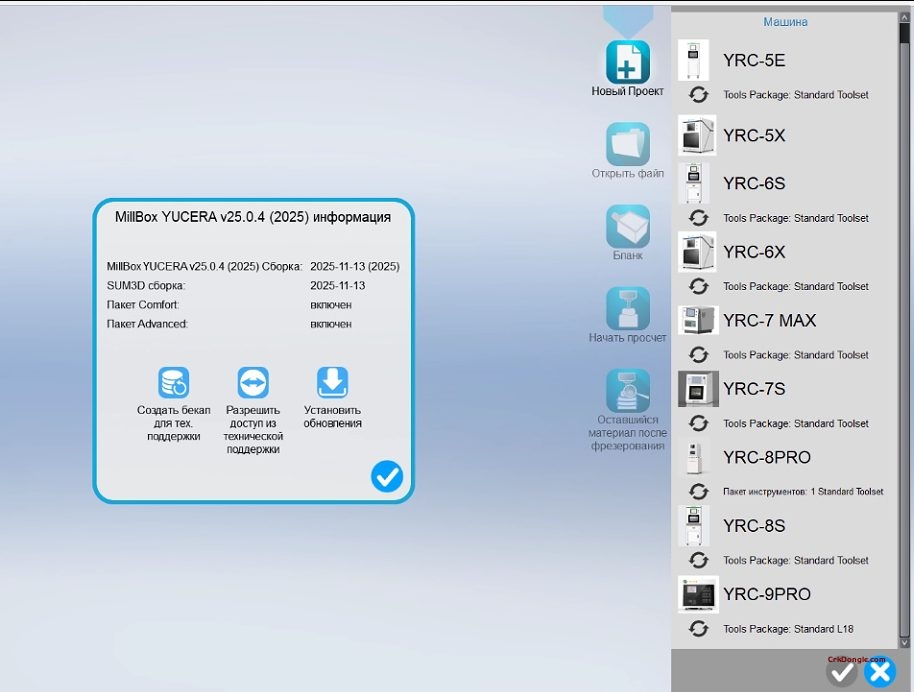914x692 pixels.
Task: Pick the YRC-7 MAX machine thumbnail
Action: click(x=697, y=320)
